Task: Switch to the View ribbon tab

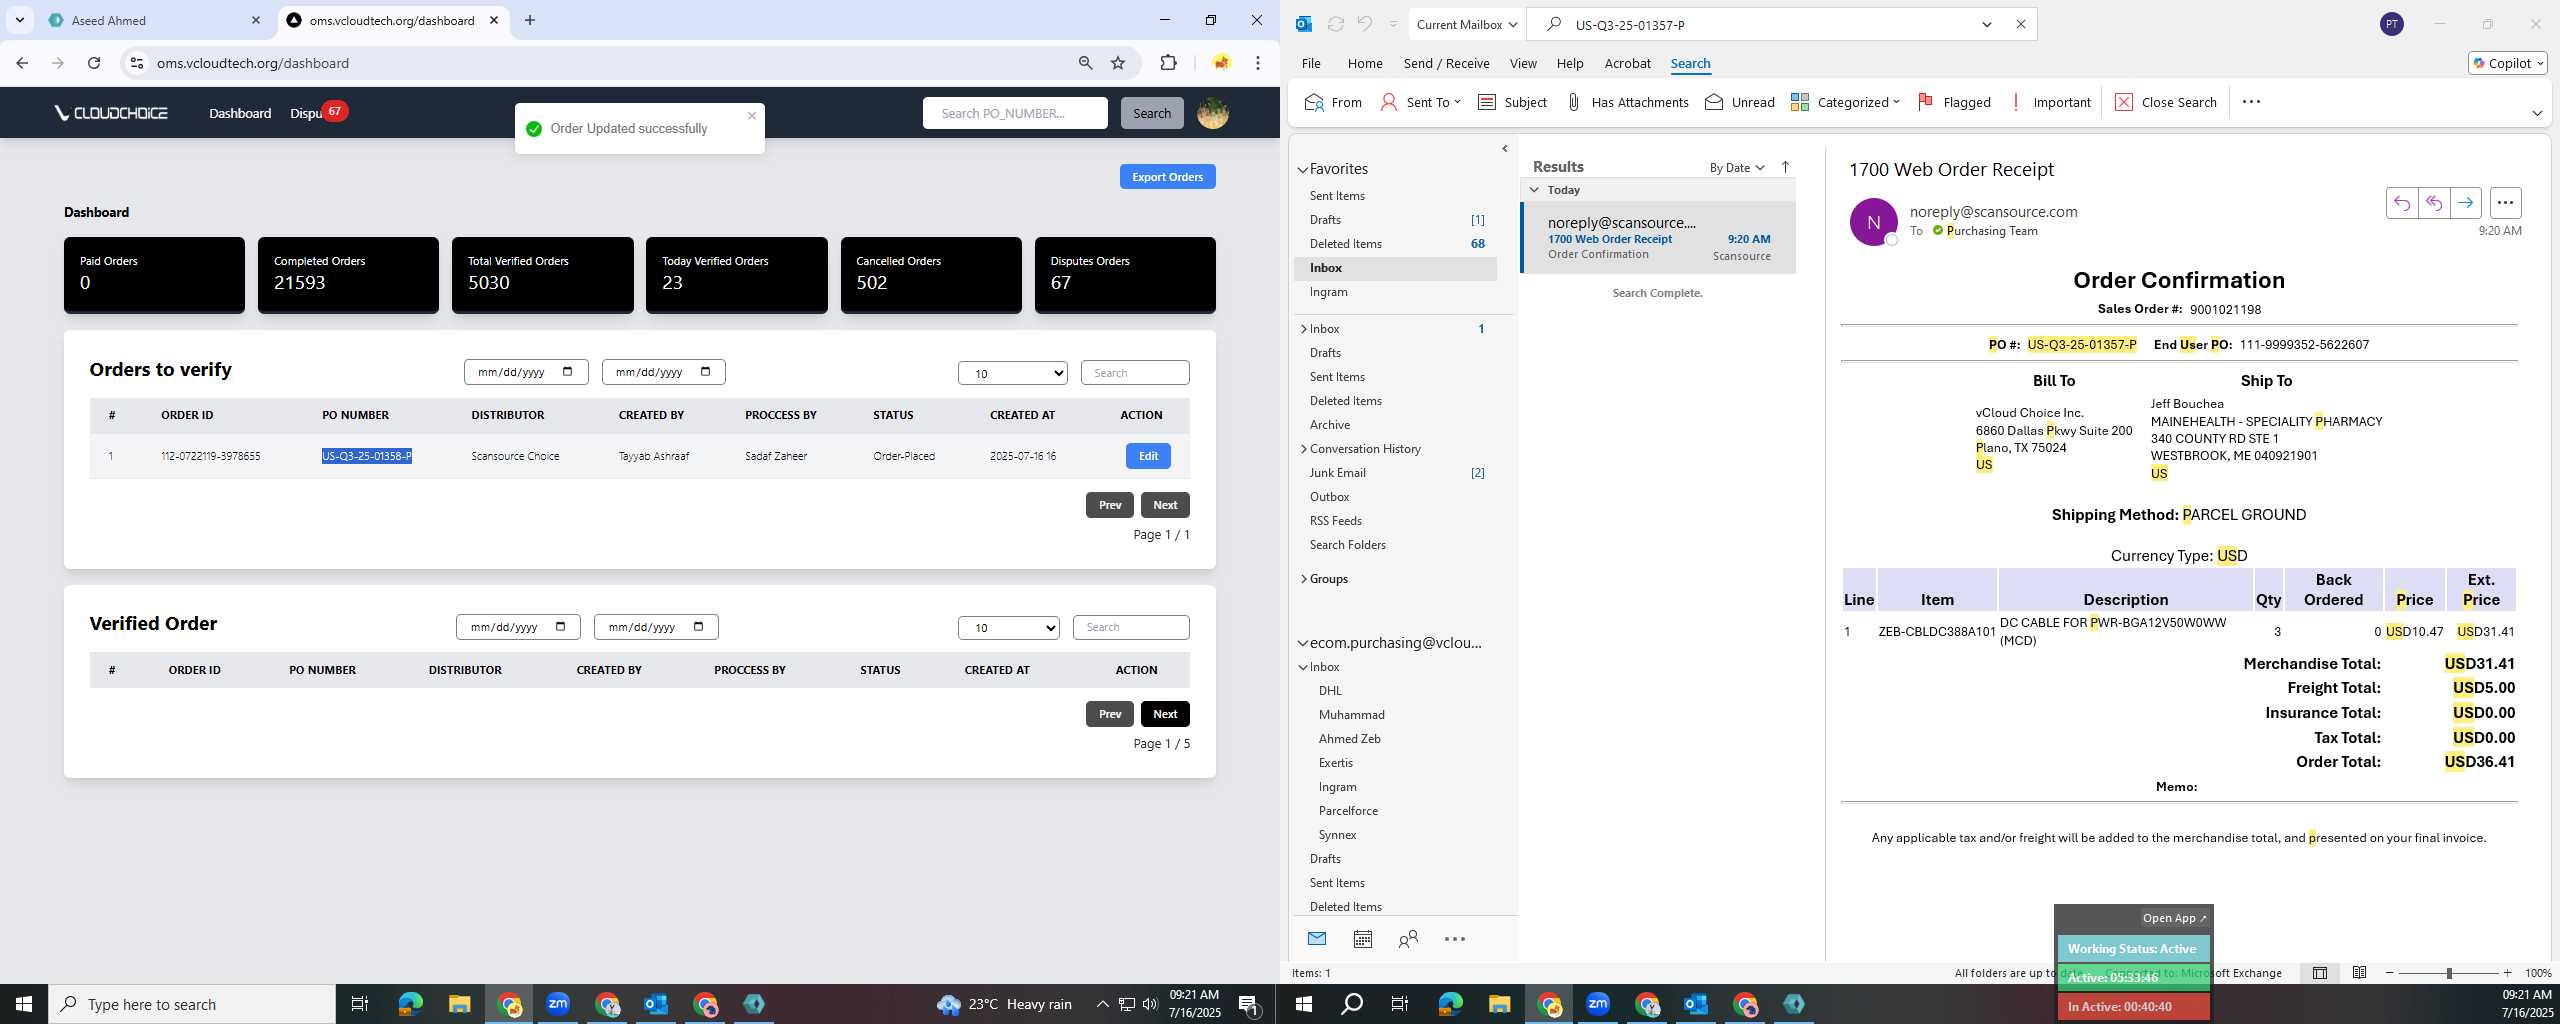Action: tap(1523, 63)
